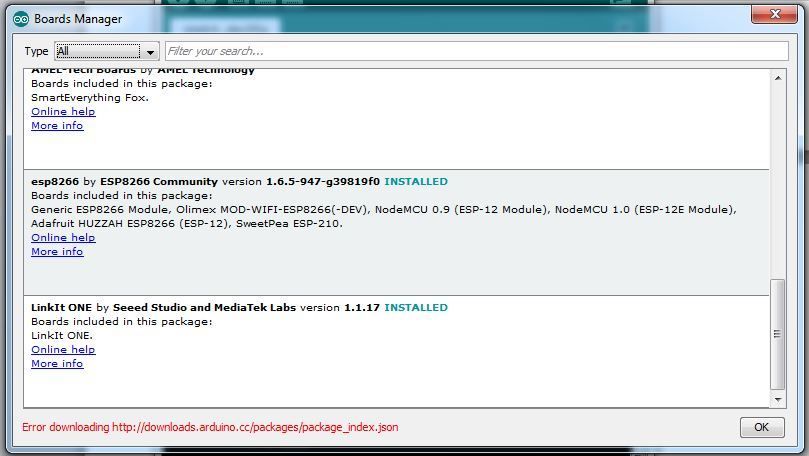This screenshot has width=809, height=456.
Task: Click the 'Adafruit HUZZAH ESP8266 (ESP-12)' line
Action: click(187, 223)
